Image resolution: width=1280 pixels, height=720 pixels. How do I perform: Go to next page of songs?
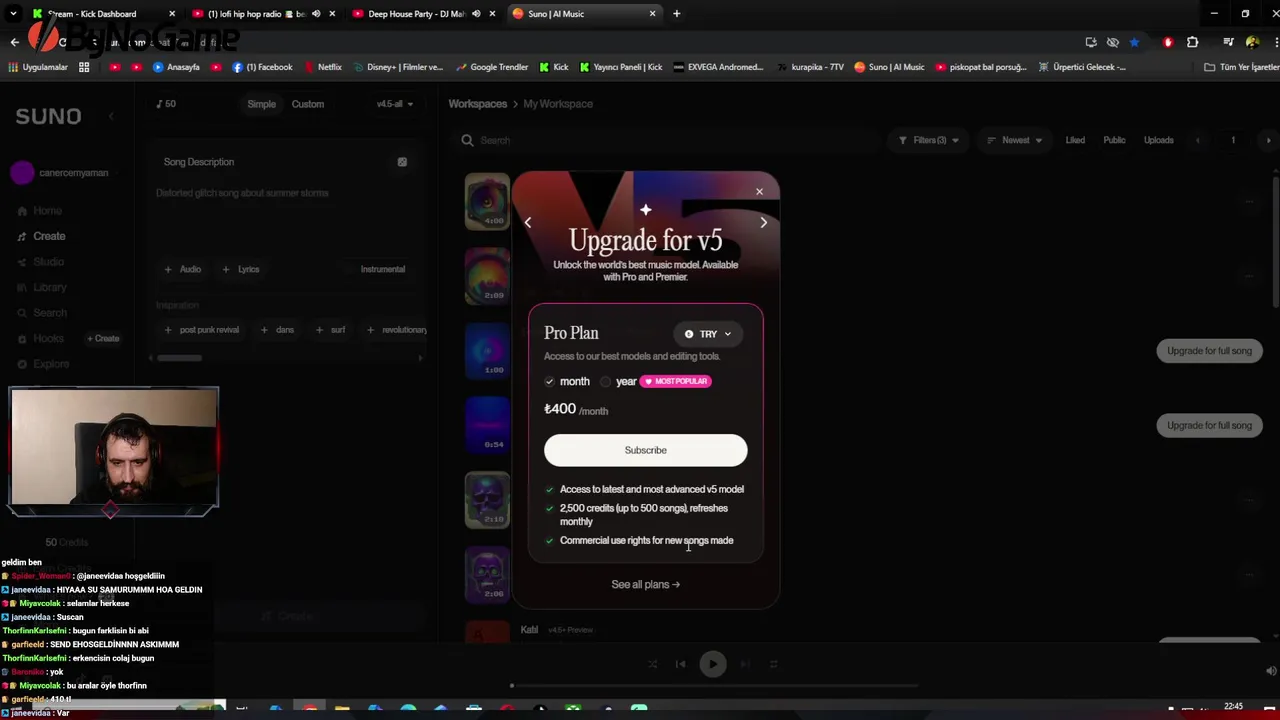pyautogui.click(x=1268, y=140)
